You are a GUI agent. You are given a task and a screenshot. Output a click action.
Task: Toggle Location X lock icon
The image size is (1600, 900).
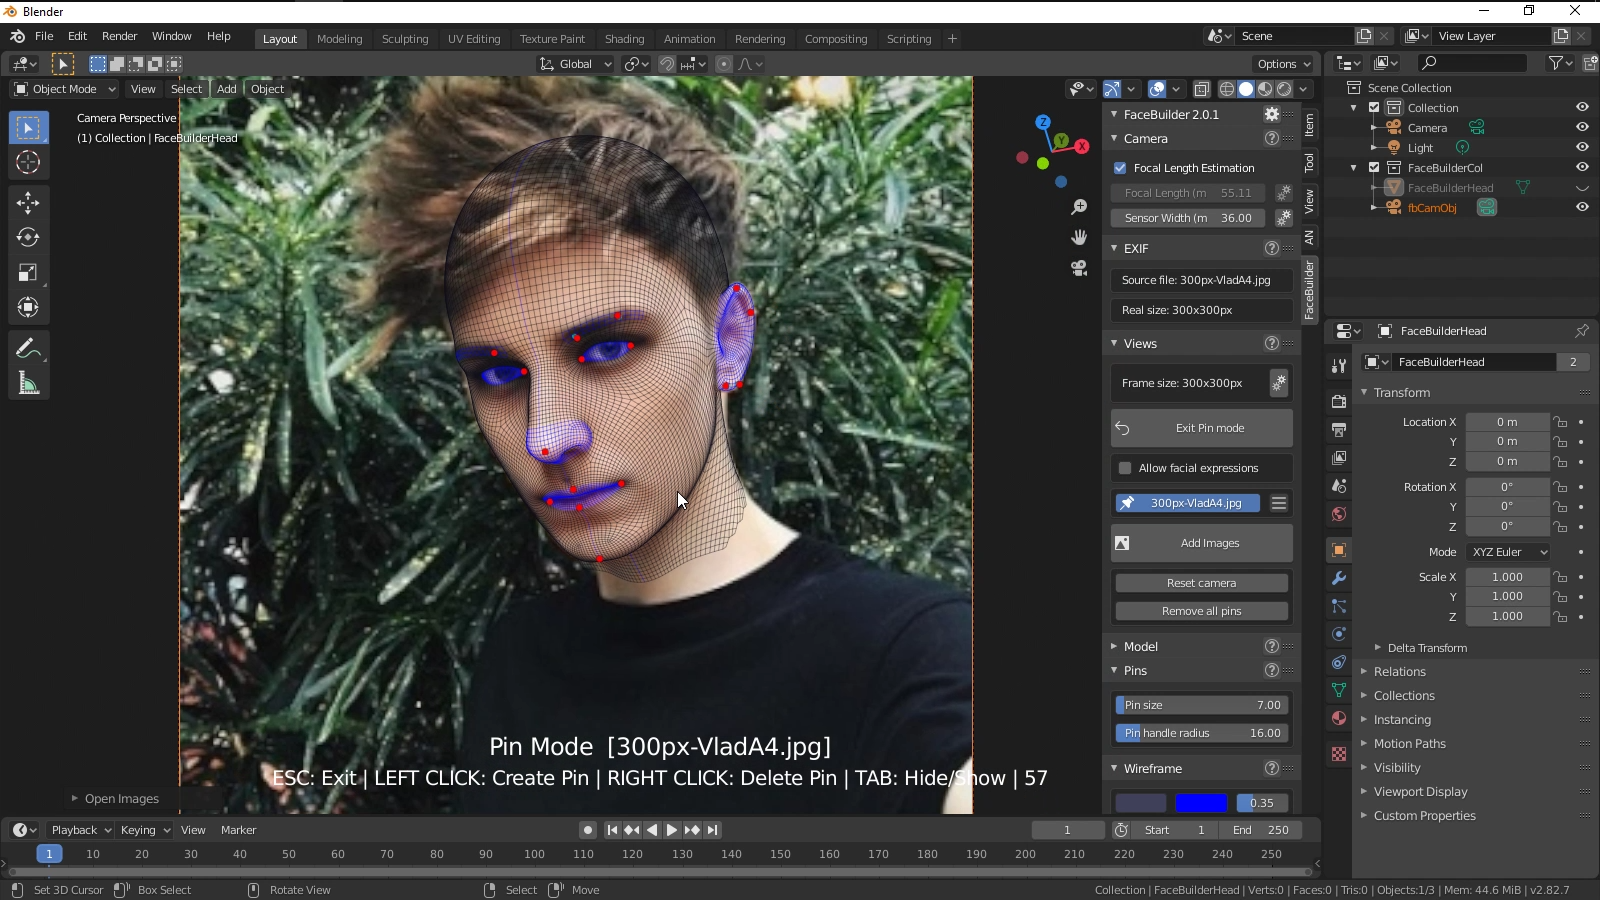coord(1561,422)
